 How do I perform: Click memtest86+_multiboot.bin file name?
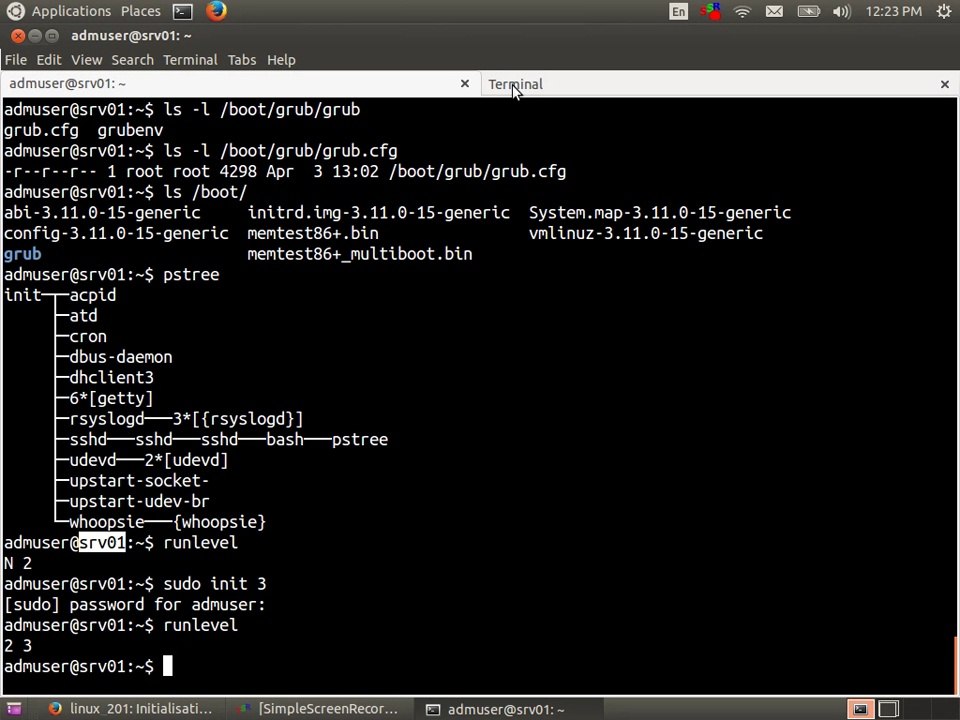click(360, 254)
